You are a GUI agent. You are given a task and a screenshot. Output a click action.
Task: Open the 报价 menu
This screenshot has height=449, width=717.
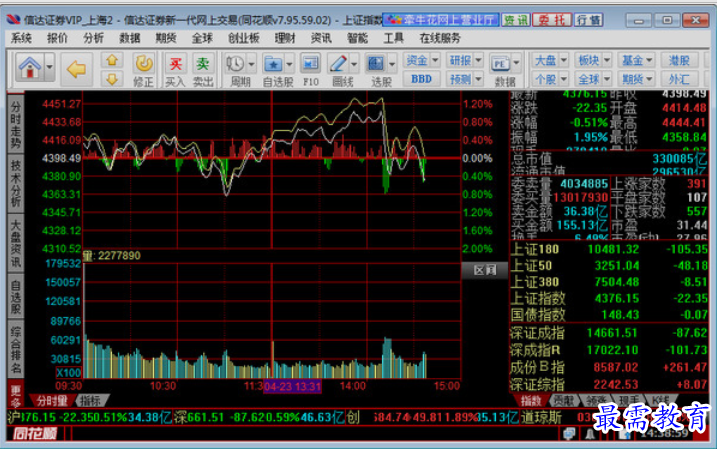tap(57, 38)
